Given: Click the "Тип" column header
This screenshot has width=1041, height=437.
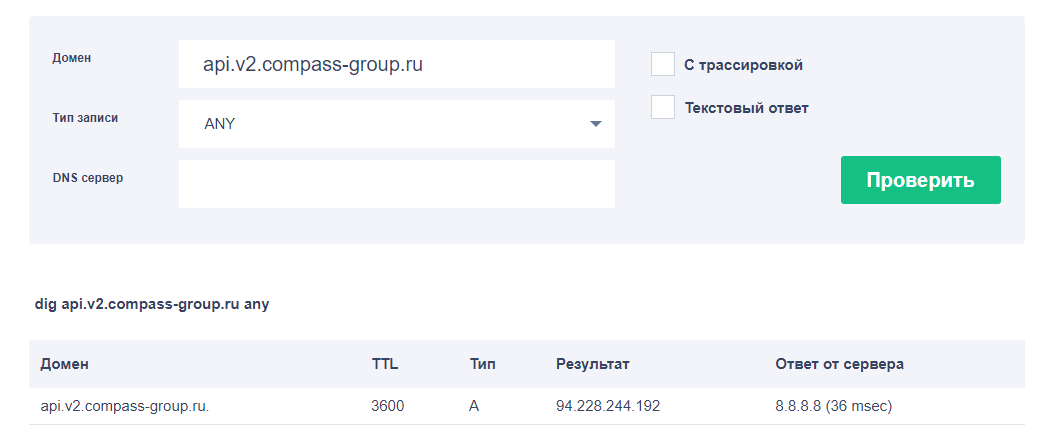Looking at the screenshot, I should click(x=482, y=364).
